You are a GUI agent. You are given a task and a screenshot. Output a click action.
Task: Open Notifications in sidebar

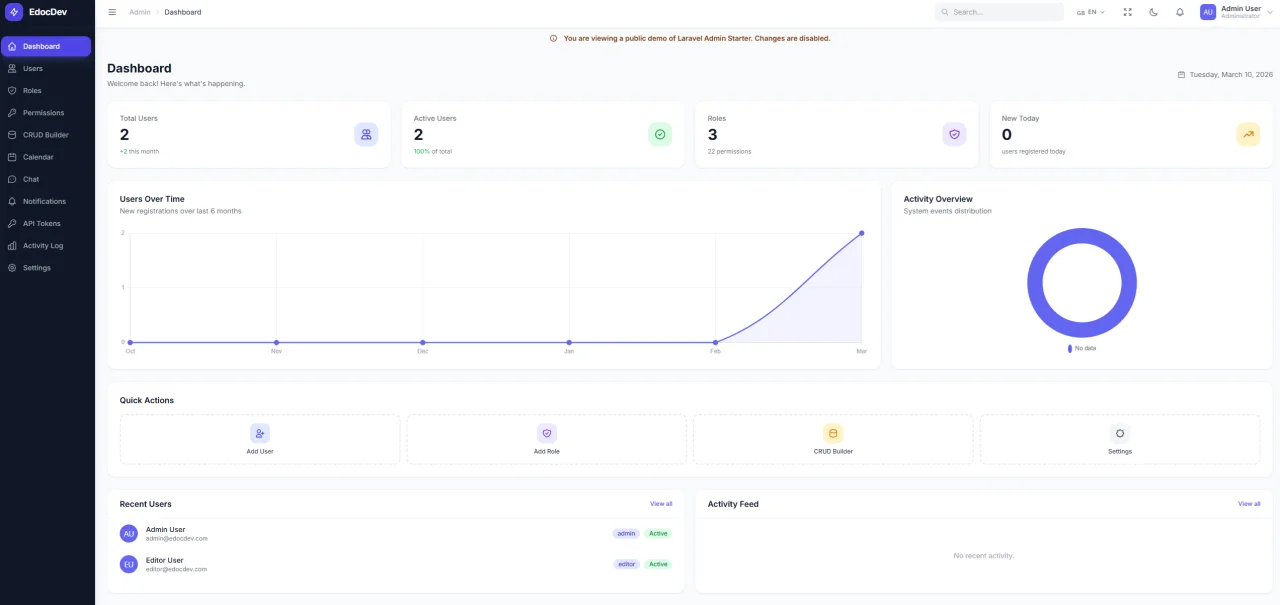point(47,201)
